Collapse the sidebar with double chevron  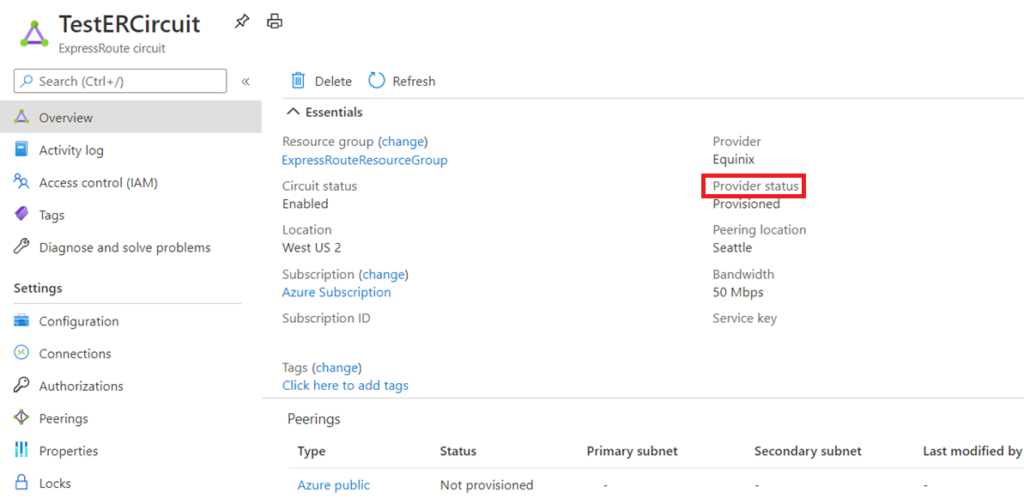coord(246,82)
